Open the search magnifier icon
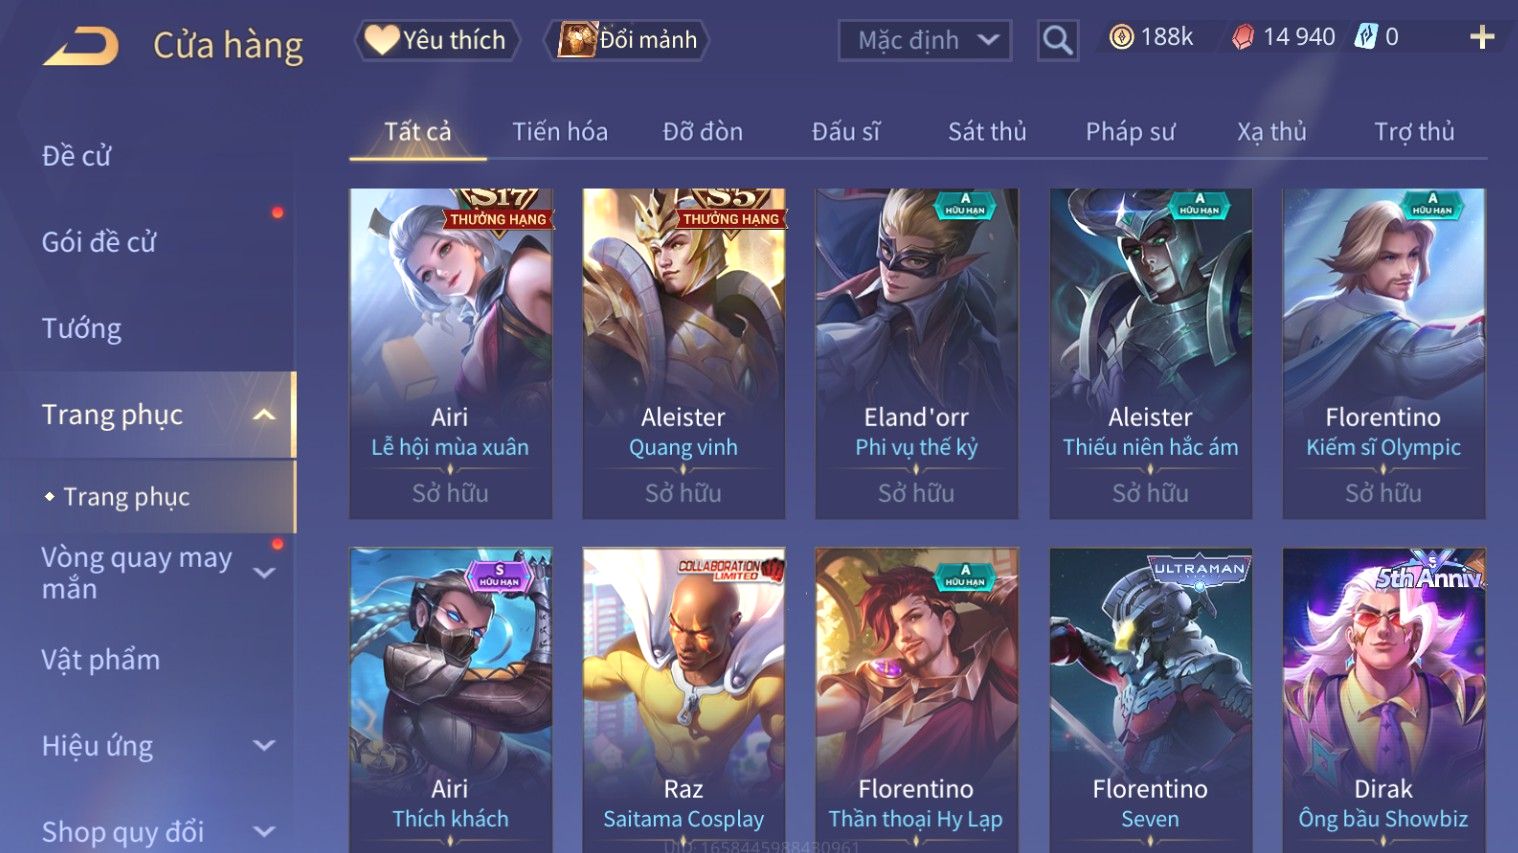The height and width of the screenshot is (853, 1518). pyautogui.click(x=1057, y=41)
